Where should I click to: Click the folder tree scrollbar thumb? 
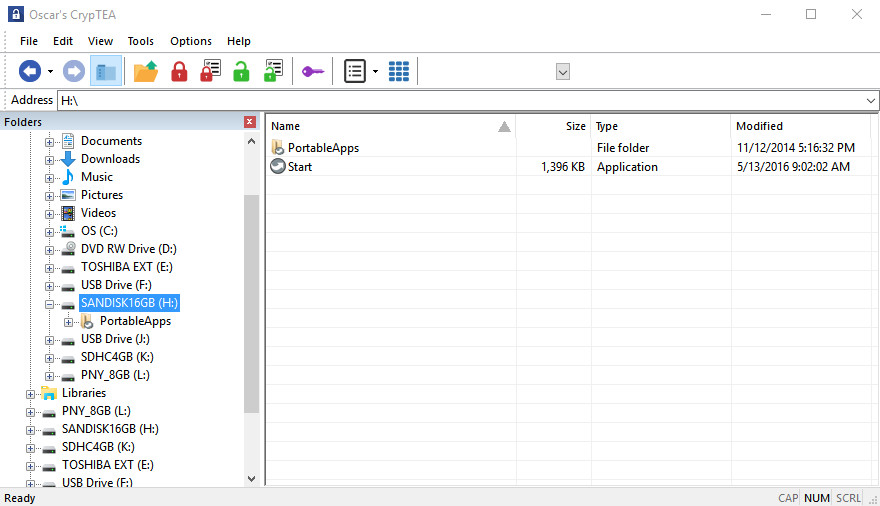pyautogui.click(x=251, y=304)
